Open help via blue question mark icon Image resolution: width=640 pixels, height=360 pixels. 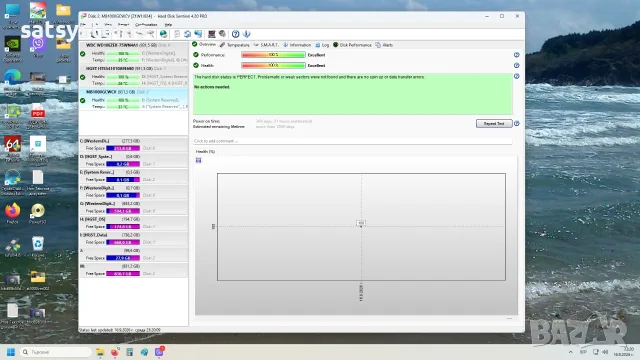236,34
